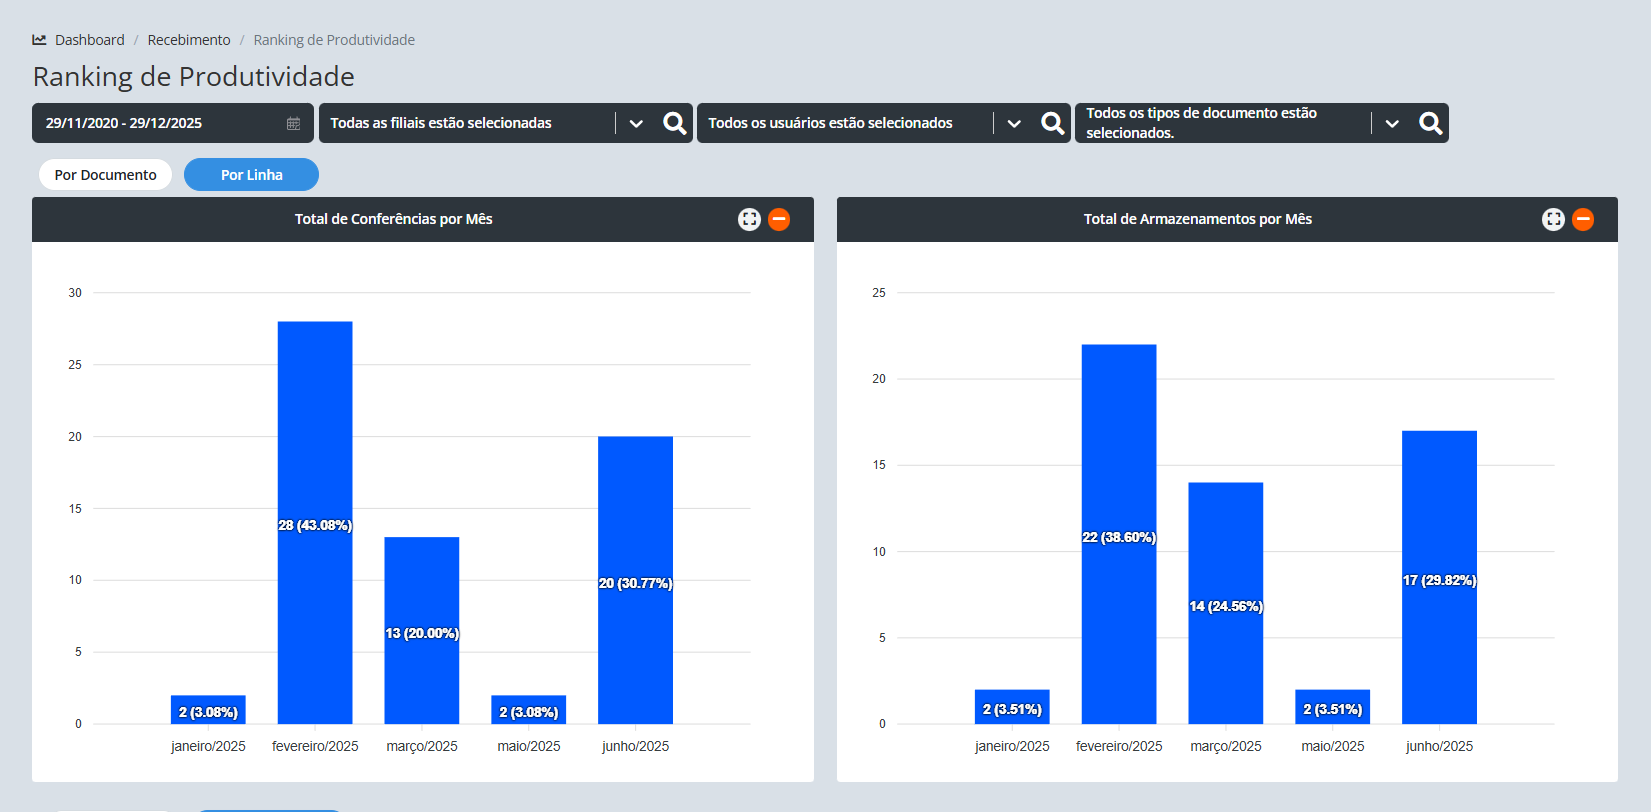1651x812 pixels.
Task: Click the search icon in the document types filter
Action: tap(1430, 123)
